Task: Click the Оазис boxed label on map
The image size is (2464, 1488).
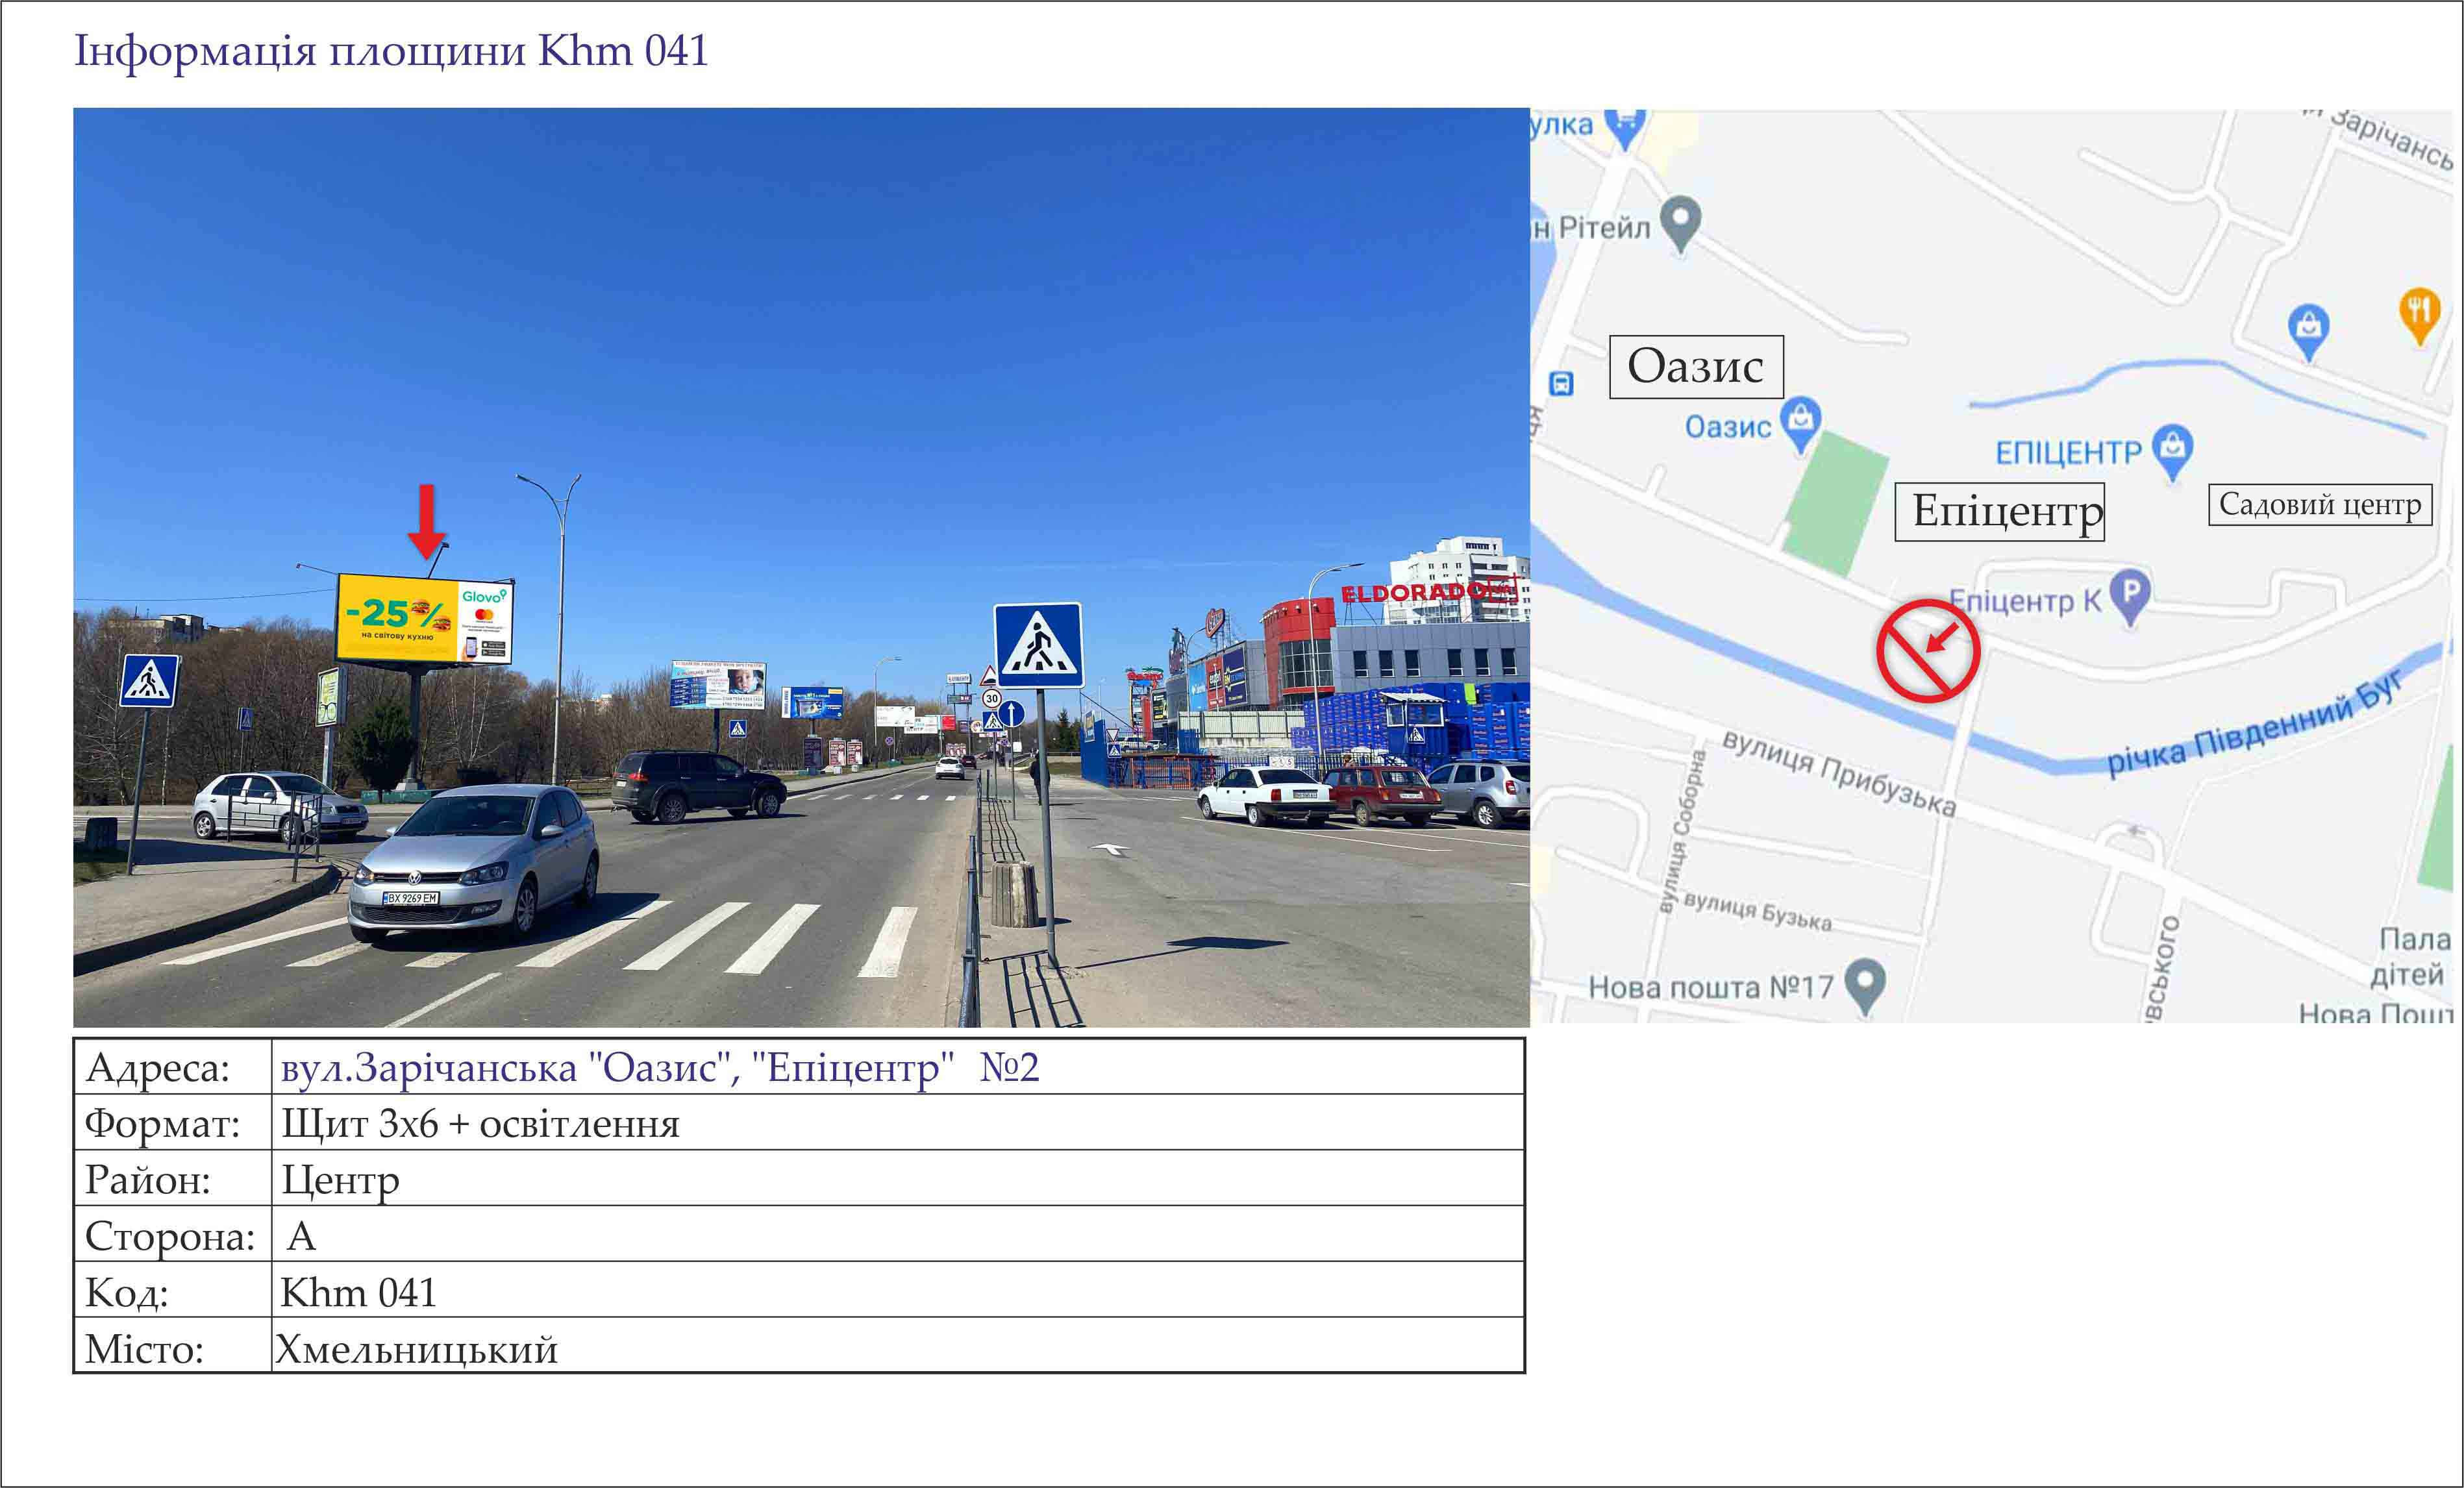Action: pos(1696,367)
